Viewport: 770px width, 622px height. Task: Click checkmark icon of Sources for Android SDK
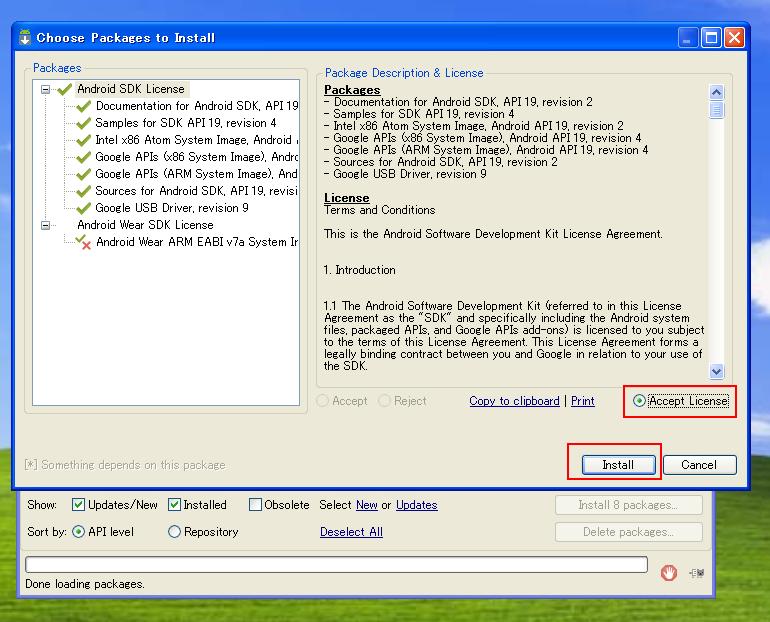pyautogui.click(x=83, y=191)
